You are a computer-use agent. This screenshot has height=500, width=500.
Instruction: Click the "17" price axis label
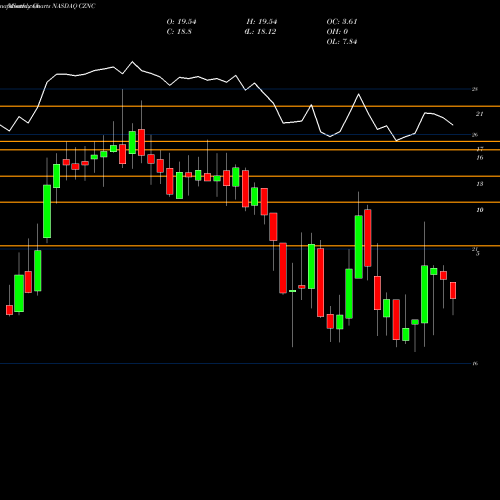pos(480,149)
